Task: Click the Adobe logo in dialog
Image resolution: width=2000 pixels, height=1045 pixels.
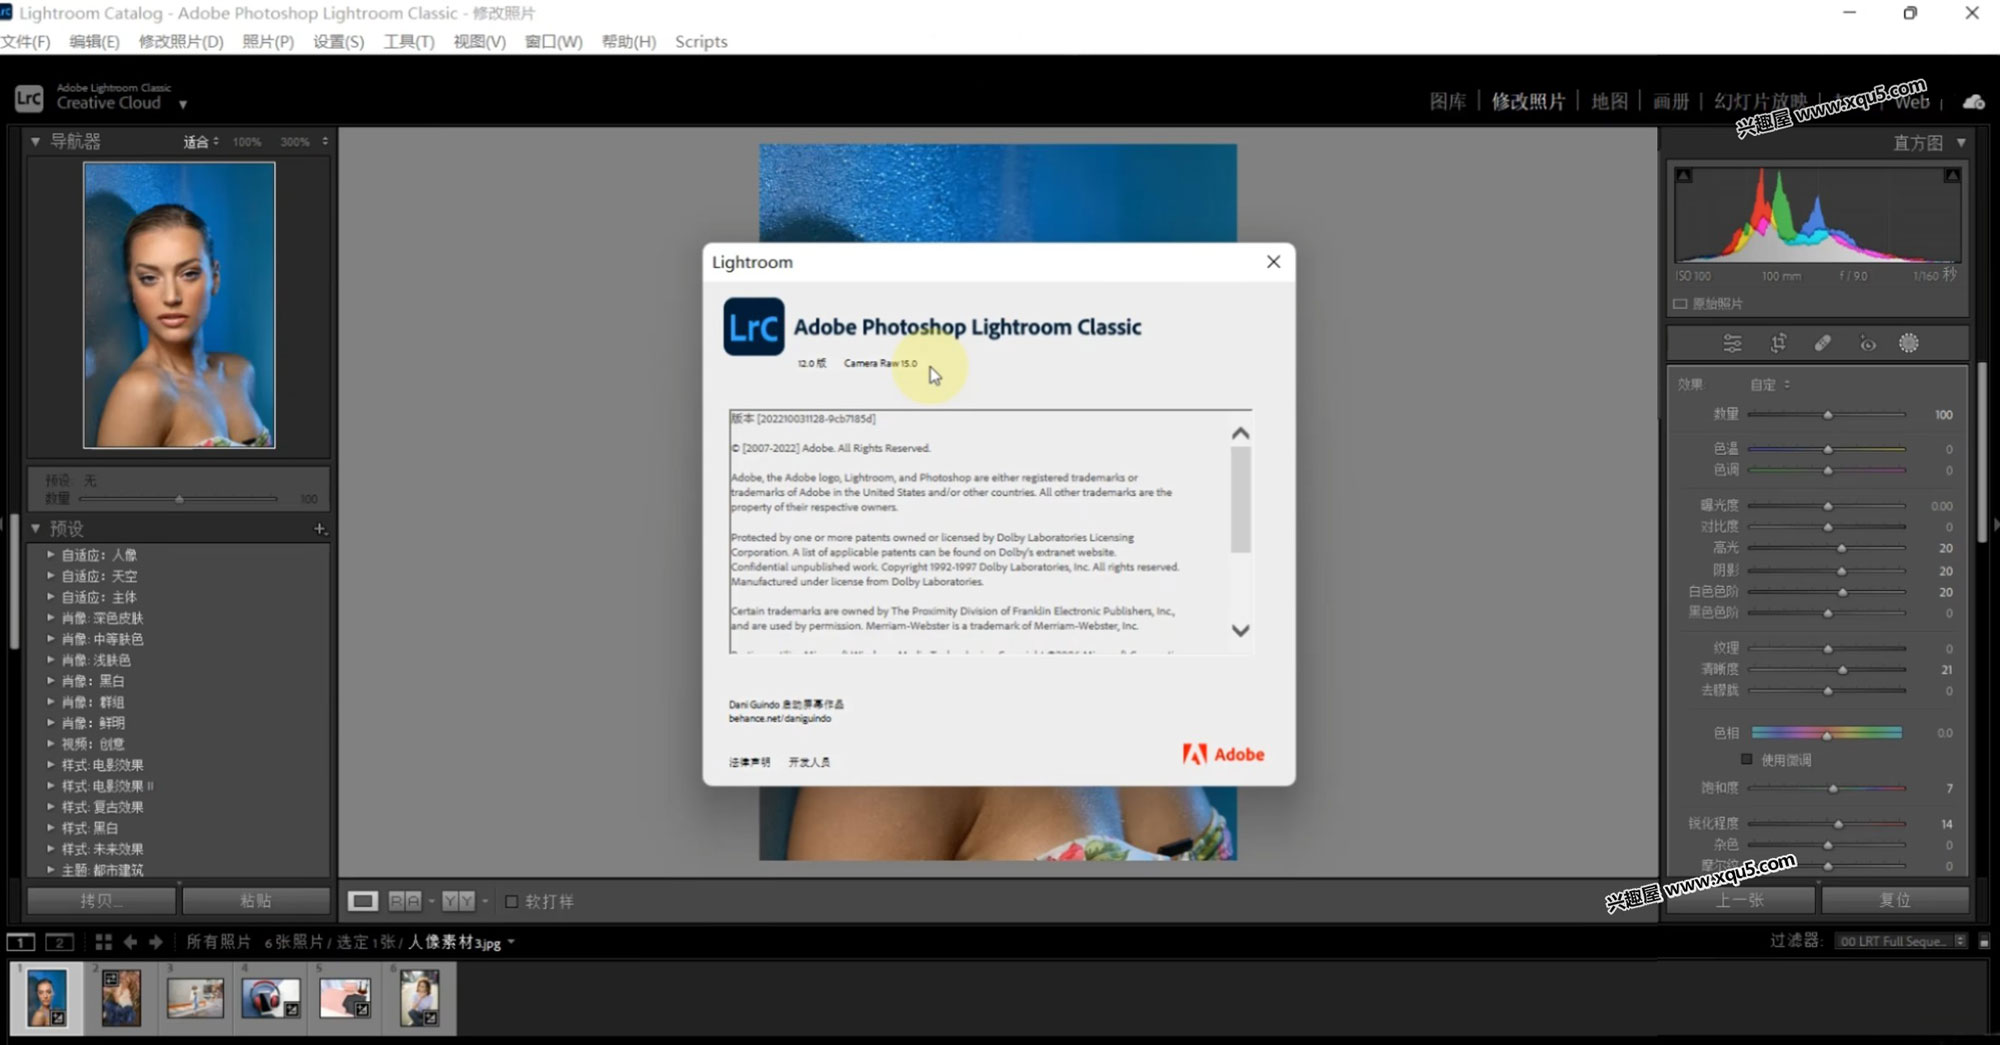Action: coord(1223,754)
